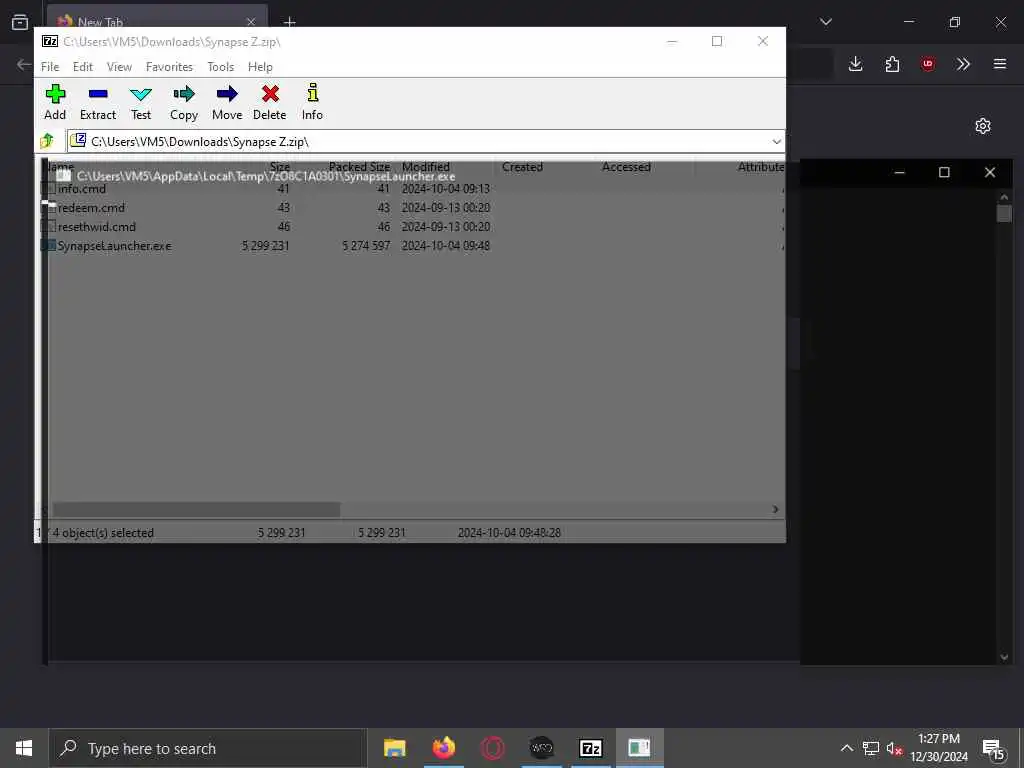Open the Help menu
Screen dimensions: 1024x768
[x=260, y=67]
